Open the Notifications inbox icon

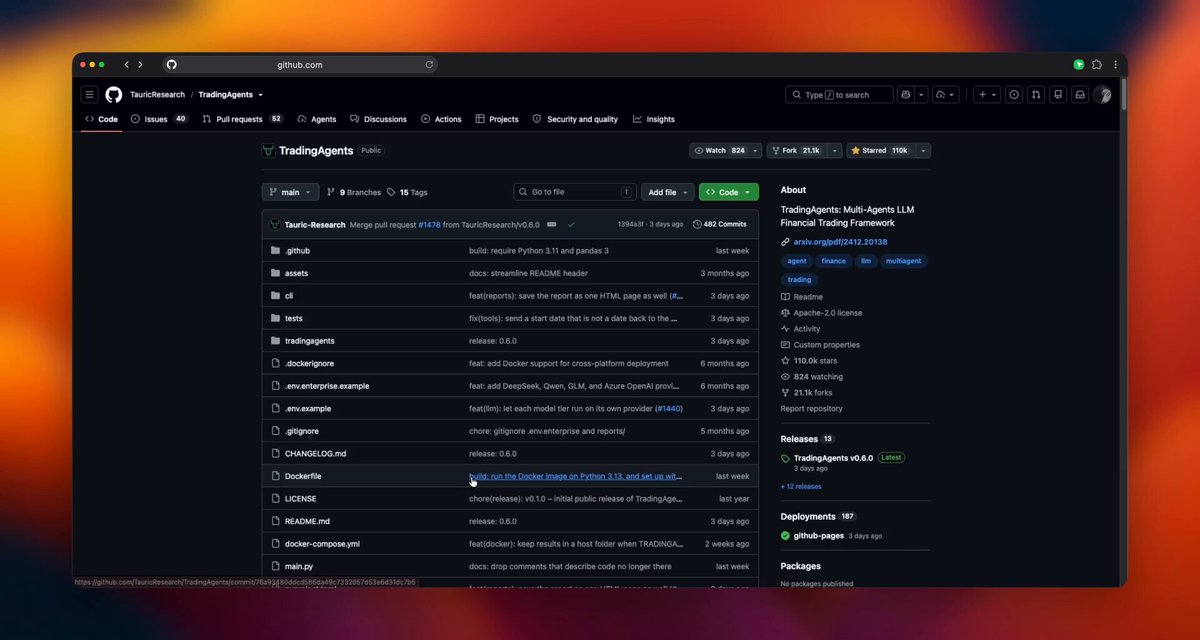pyautogui.click(x=1080, y=95)
